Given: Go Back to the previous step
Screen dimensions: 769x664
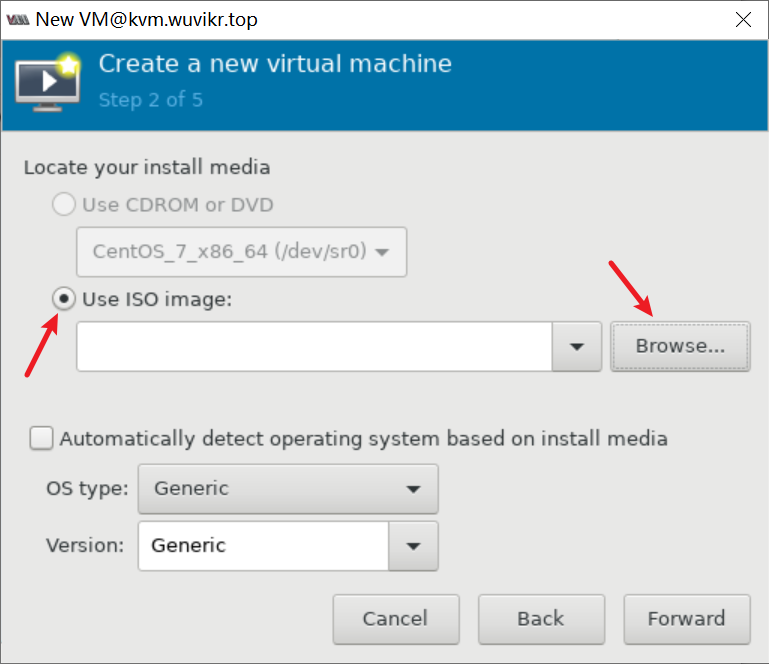Looking at the screenshot, I should pos(541,619).
